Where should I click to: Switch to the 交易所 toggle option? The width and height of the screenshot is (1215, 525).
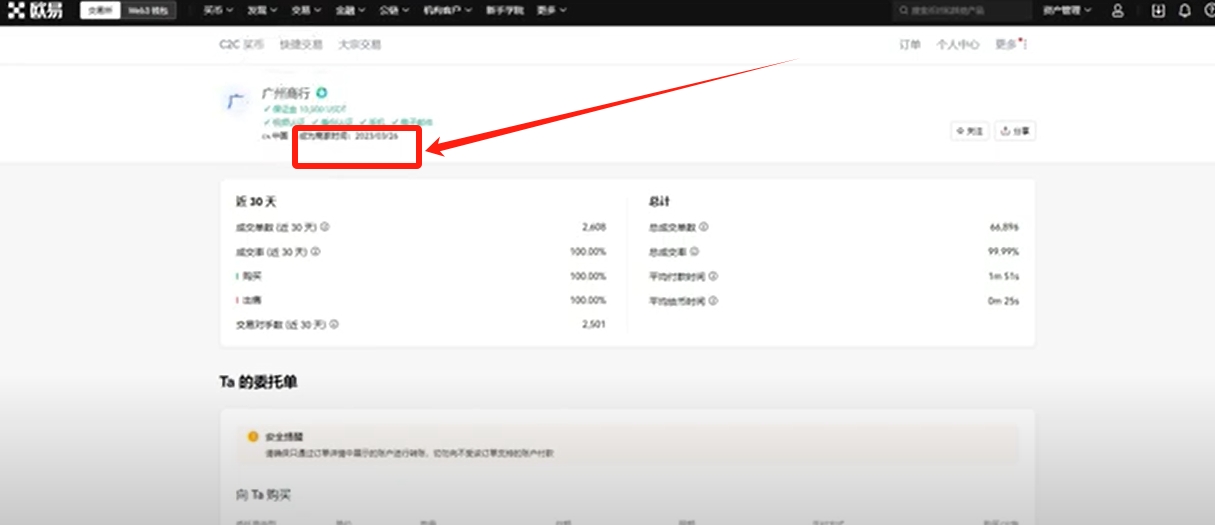click(100, 10)
